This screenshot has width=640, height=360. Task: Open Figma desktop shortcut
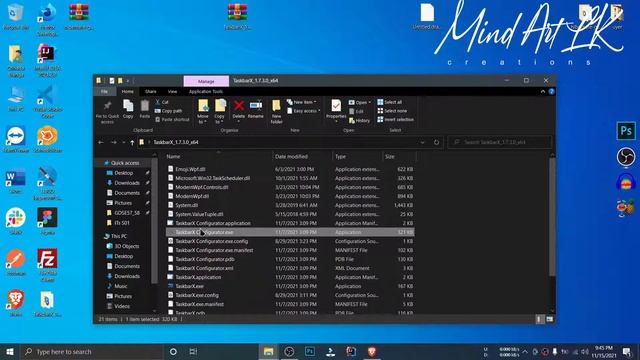(x=47, y=221)
